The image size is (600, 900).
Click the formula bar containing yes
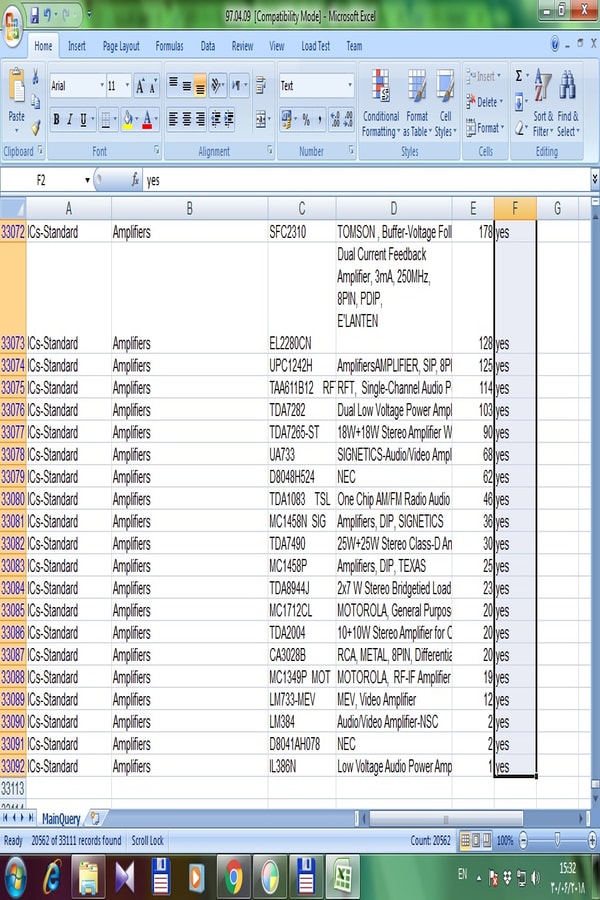(365, 180)
